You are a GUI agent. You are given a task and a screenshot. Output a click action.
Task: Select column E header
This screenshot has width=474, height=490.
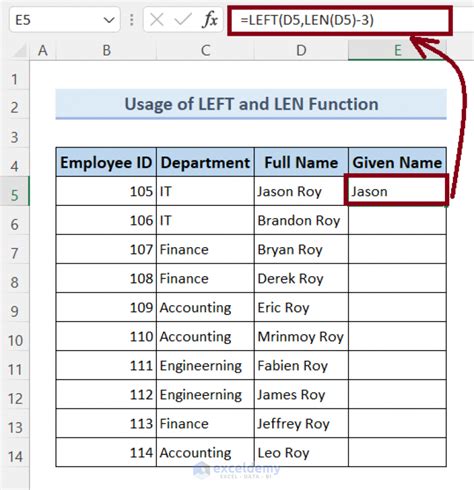(x=397, y=51)
